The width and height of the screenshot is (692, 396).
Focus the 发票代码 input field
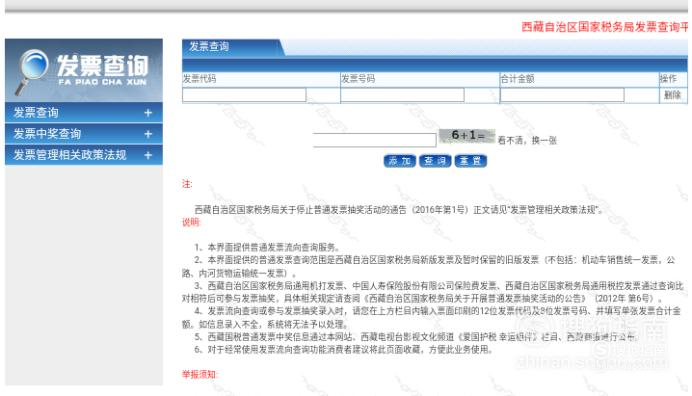point(244,95)
